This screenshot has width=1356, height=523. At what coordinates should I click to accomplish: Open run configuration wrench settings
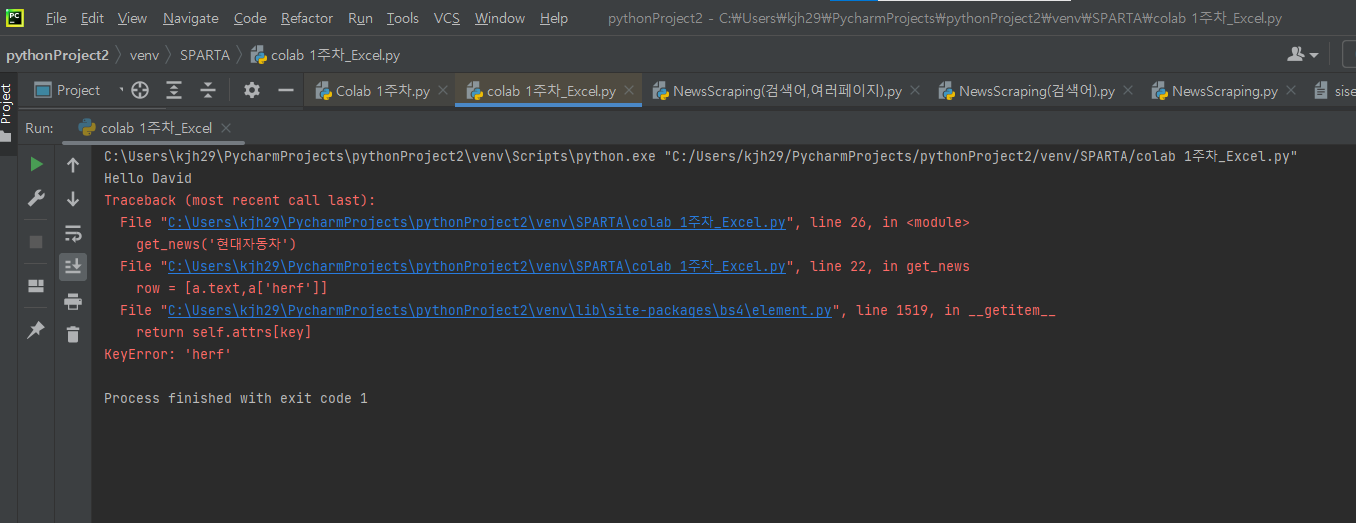[36, 198]
